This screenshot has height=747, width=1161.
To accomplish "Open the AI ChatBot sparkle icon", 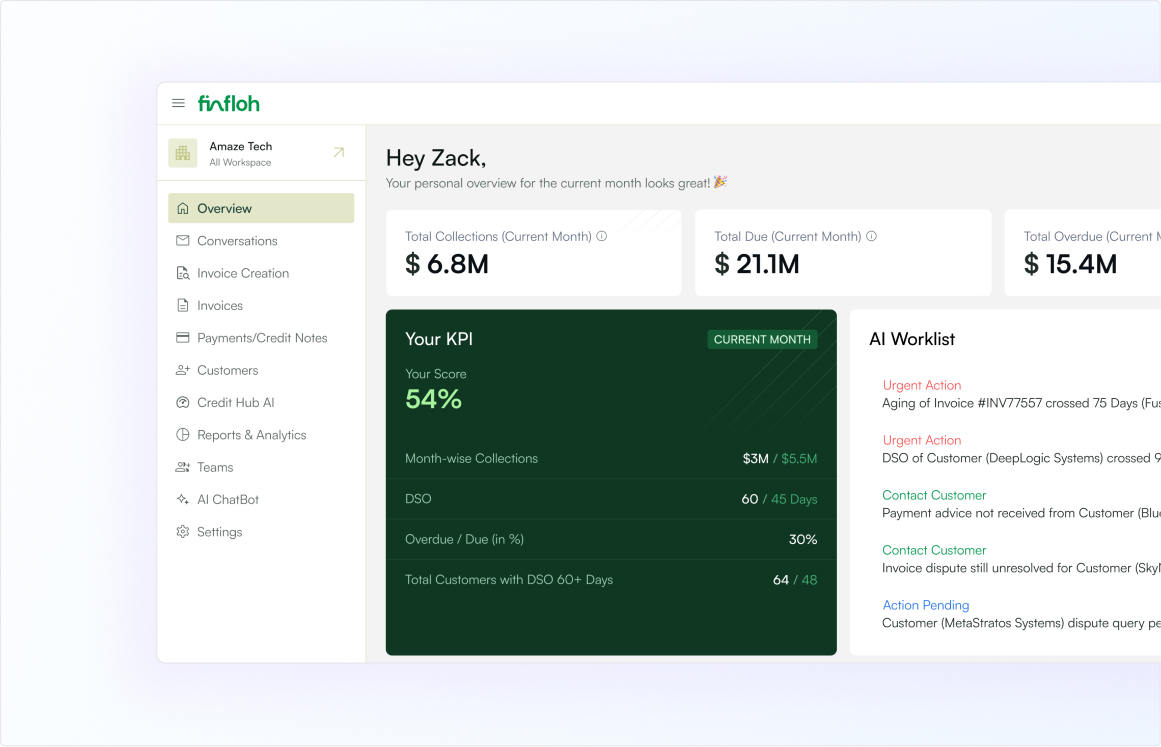I will (x=183, y=499).
